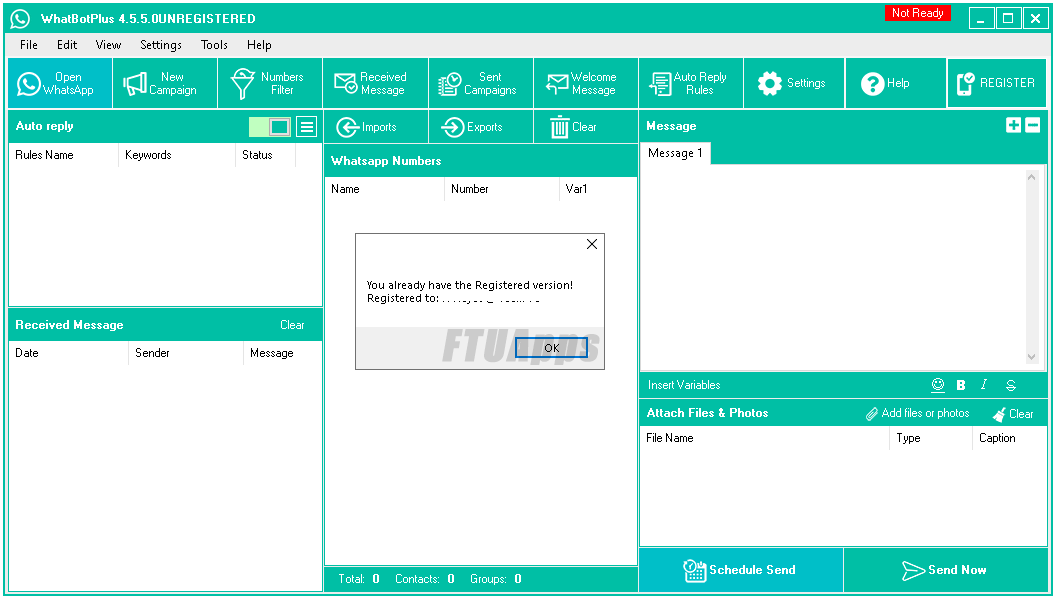Viewport: 1056px width, 599px height.
Task: Click the Message column header in Received Message
Action: pos(282,353)
